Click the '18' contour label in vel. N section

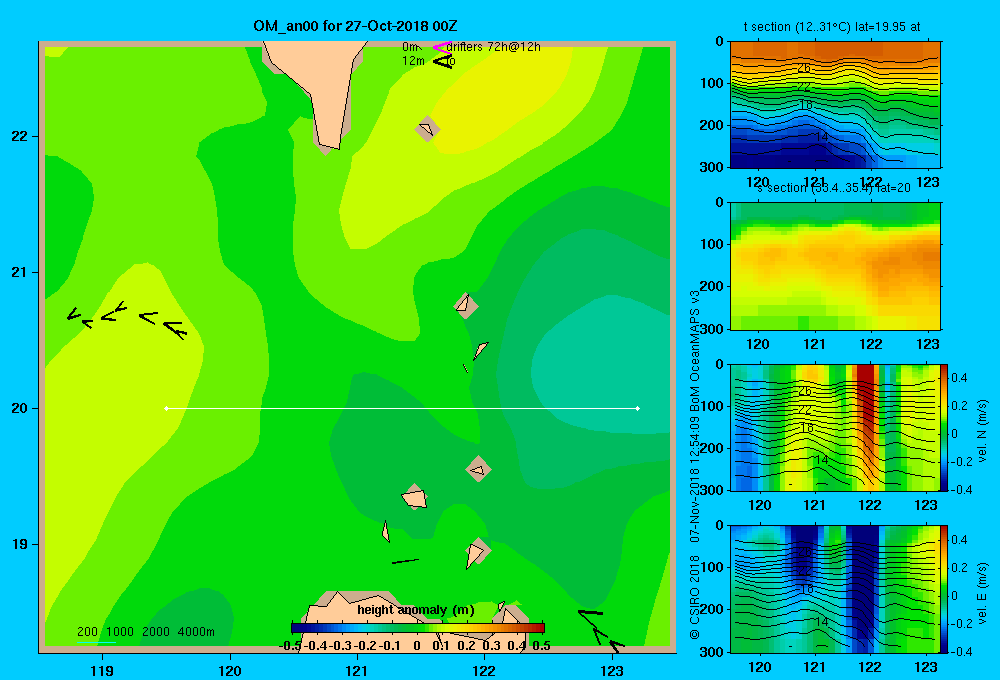click(806, 427)
